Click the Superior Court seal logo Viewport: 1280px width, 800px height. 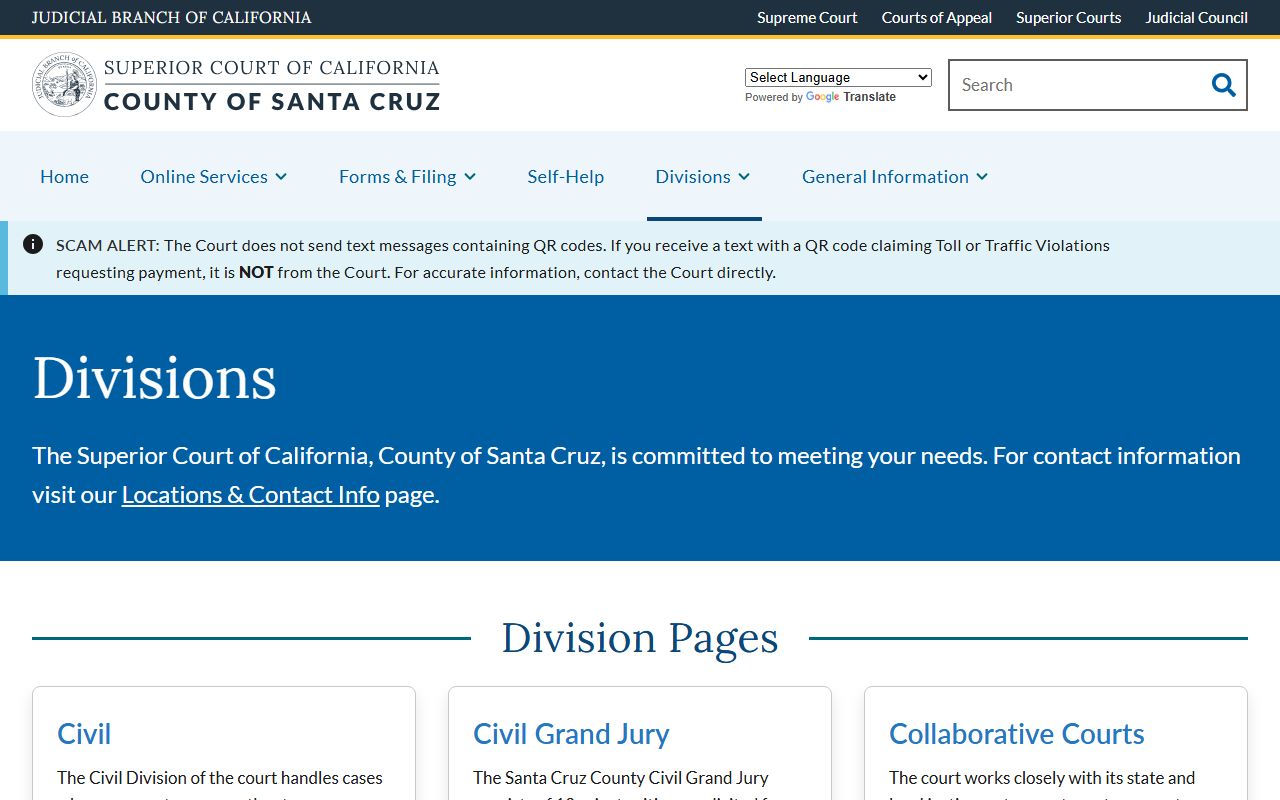tap(65, 85)
